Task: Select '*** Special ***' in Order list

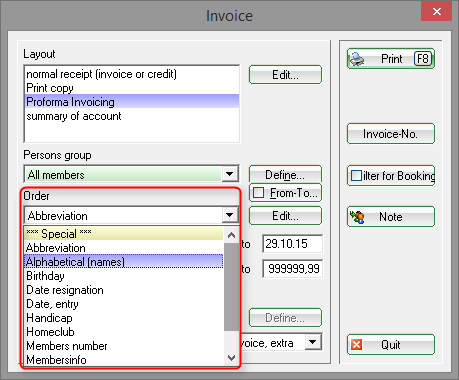Action: [124, 234]
